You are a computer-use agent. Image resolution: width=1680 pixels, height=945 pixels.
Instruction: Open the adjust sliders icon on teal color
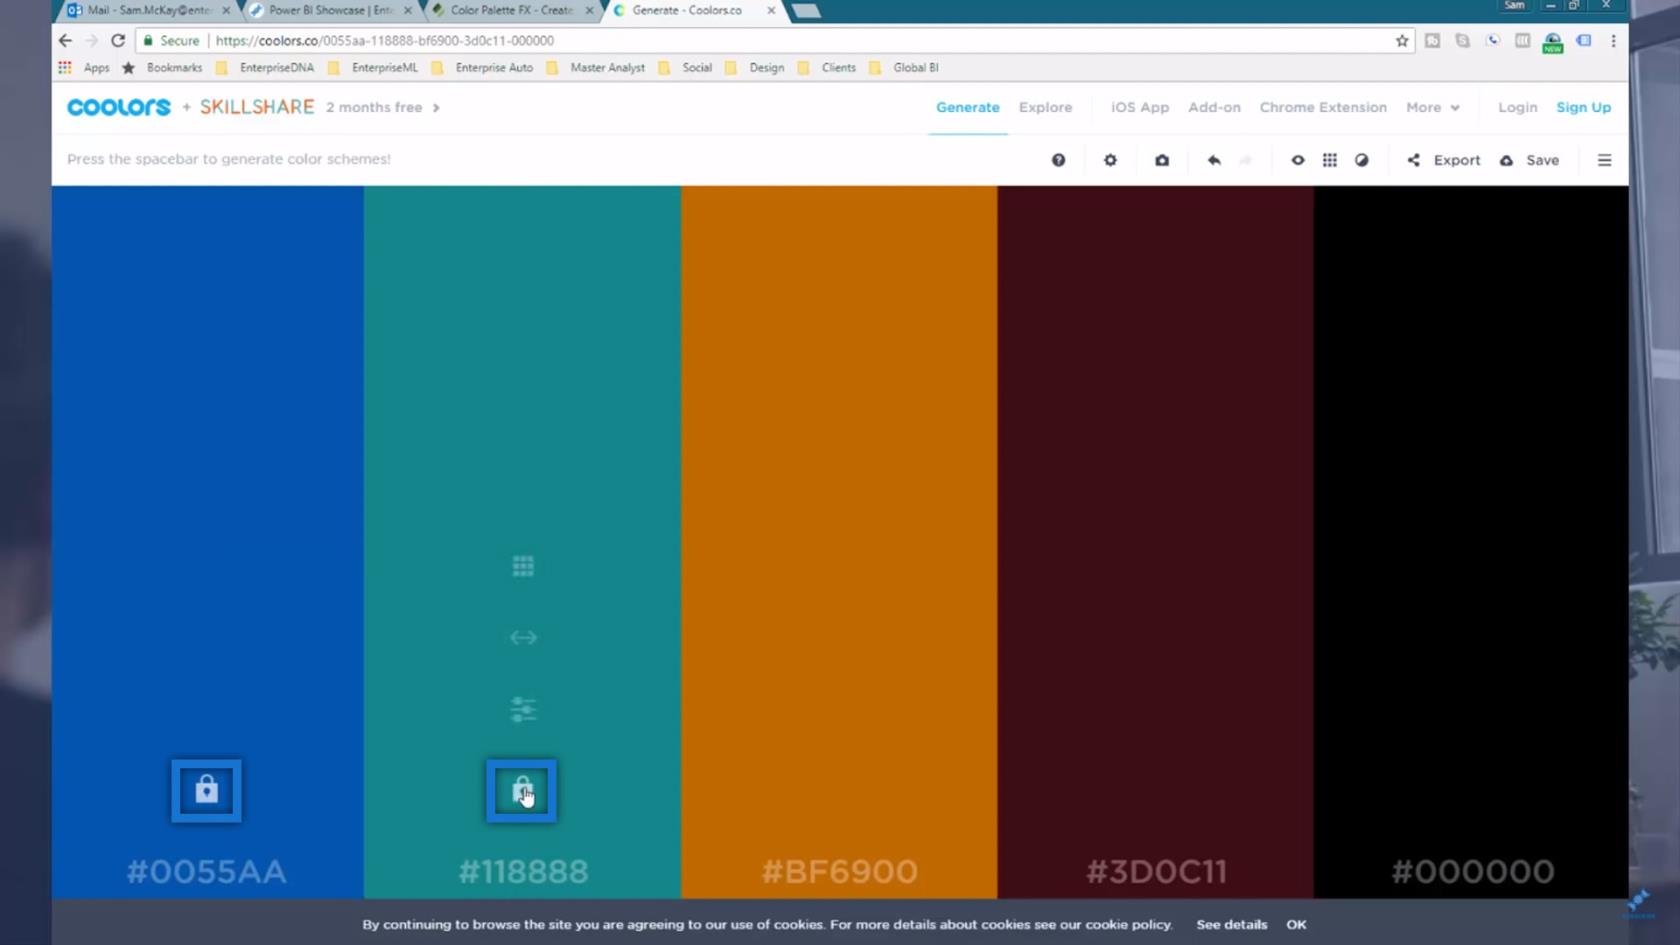pyautogui.click(x=523, y=709)
